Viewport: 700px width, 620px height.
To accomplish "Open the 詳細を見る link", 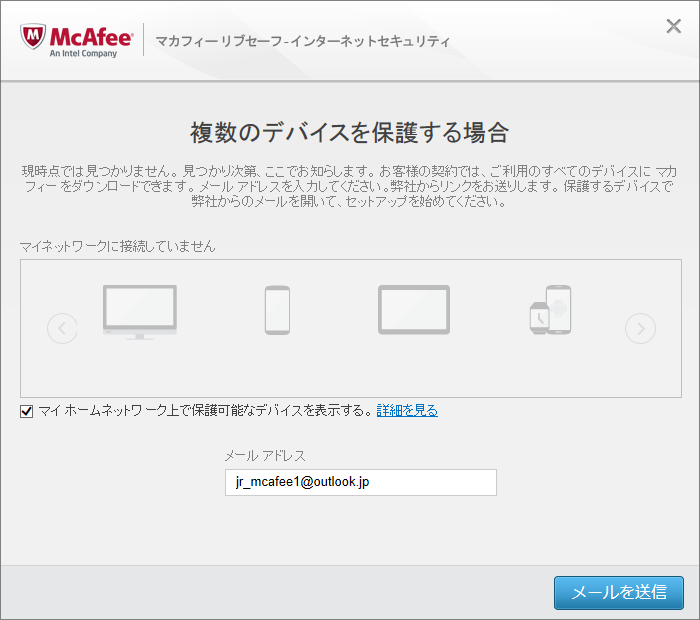I will coord(407,411).
